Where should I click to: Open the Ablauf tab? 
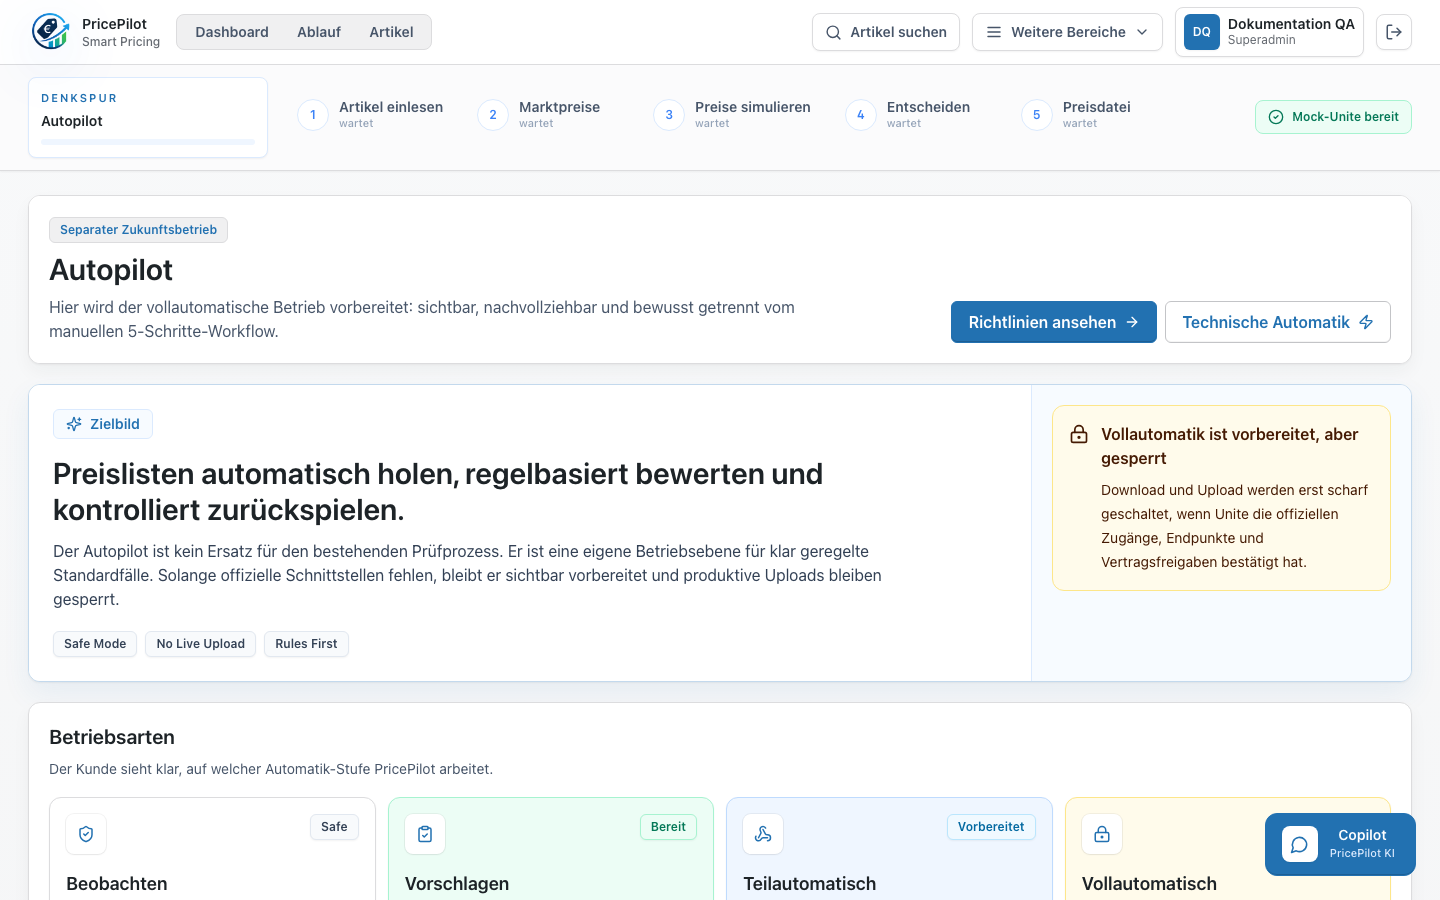[x=319, y=32]
